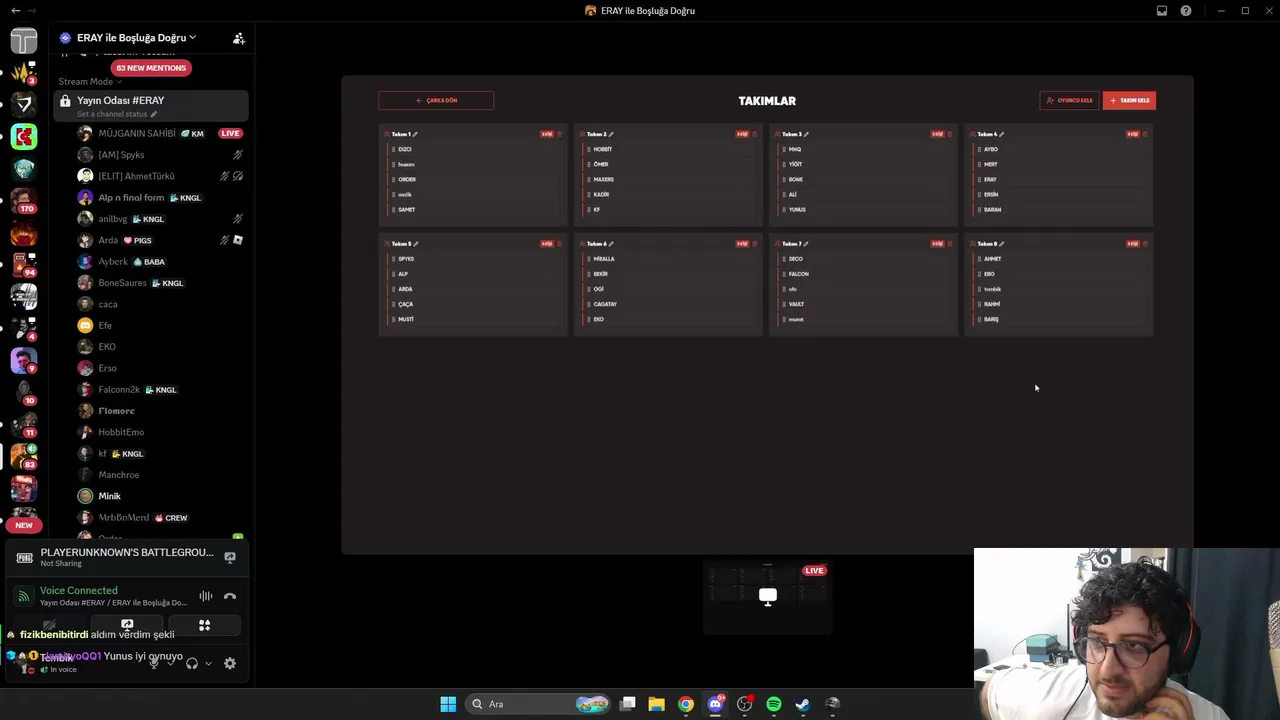The height and width of the screenshot is (720, 1280).
Task: Edit Takım 4 name pencil icon
Action: pos(1001,134)
